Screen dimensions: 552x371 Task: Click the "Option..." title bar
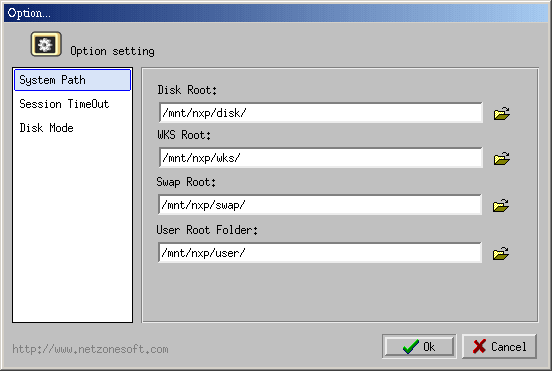pos(276,13)
